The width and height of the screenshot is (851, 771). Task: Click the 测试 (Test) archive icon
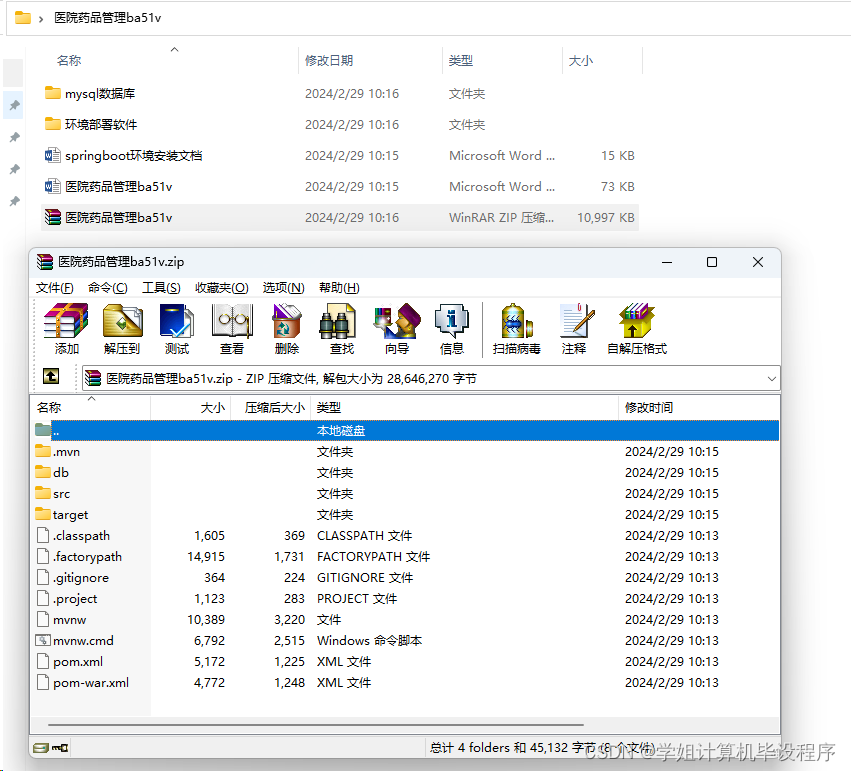(176, 329)
